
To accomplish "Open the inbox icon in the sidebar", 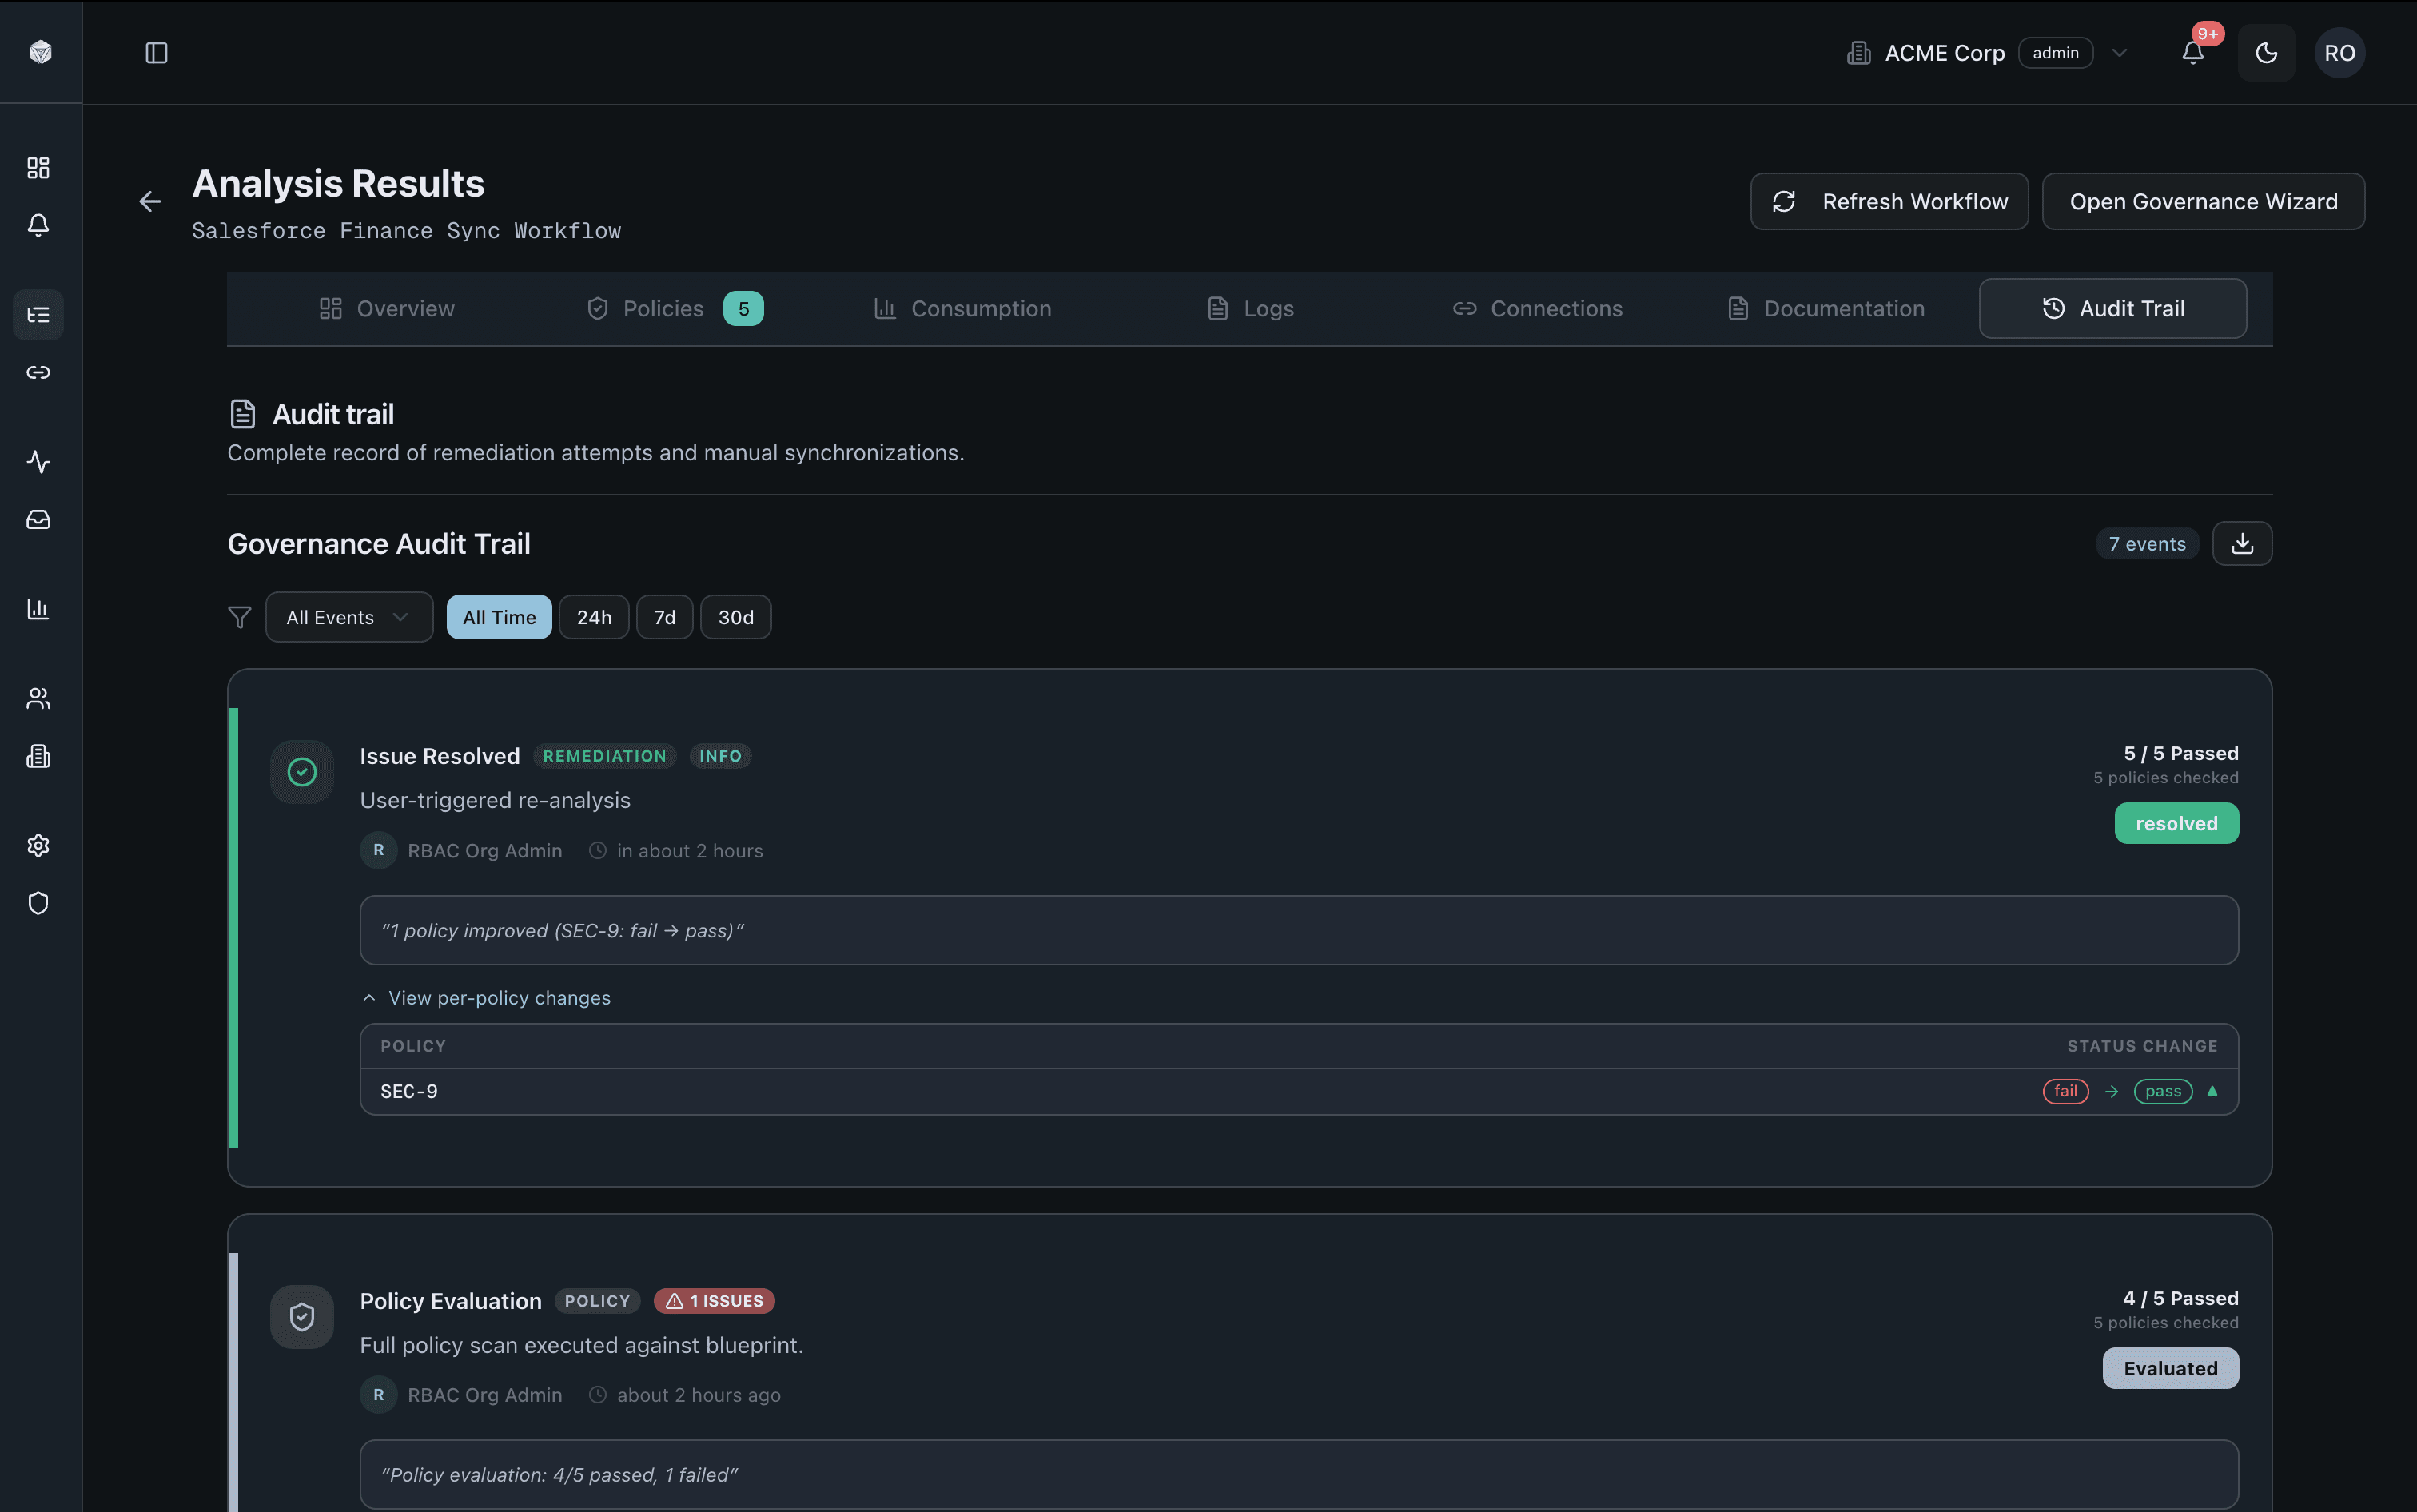I will [38, 519].
